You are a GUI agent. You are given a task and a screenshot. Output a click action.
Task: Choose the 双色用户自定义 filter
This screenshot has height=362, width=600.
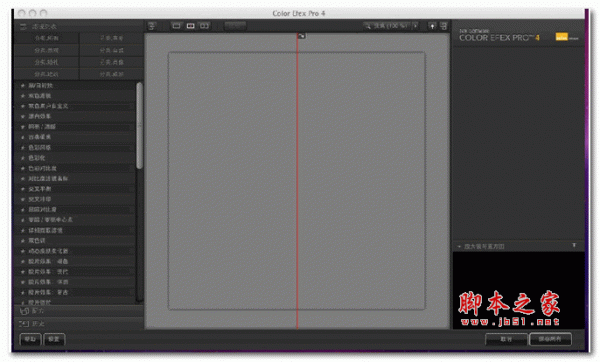[75, 106]
